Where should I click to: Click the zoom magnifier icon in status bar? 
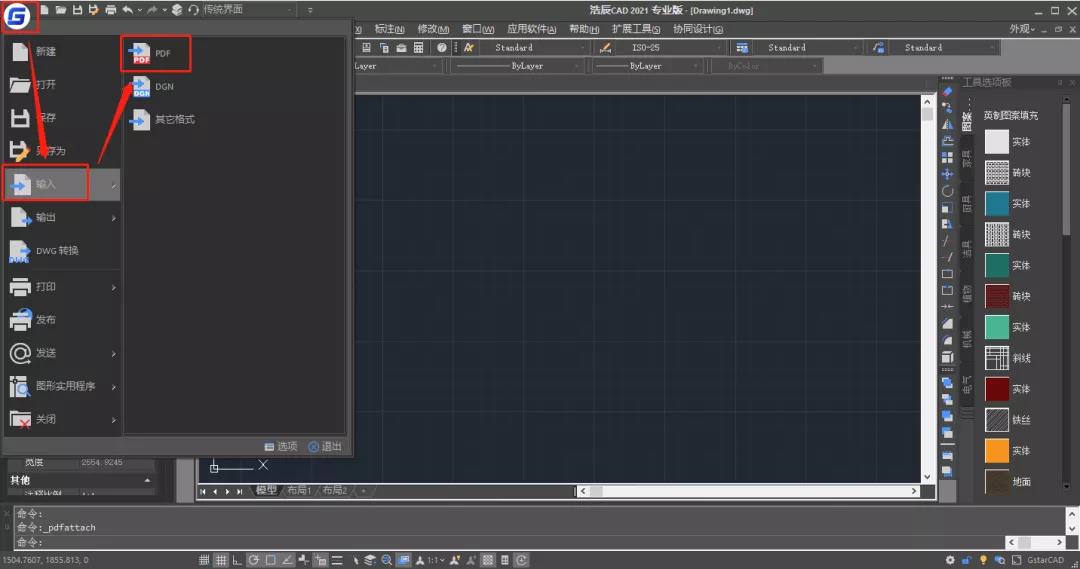tap(386, 560)
